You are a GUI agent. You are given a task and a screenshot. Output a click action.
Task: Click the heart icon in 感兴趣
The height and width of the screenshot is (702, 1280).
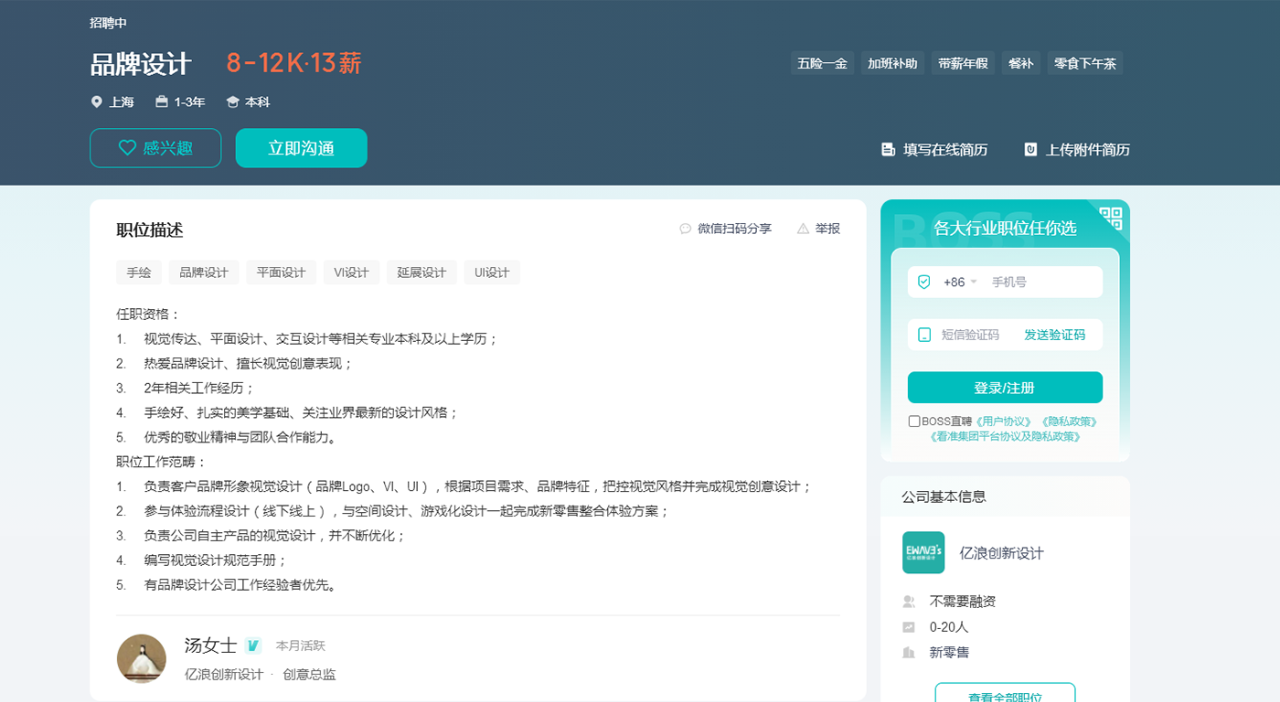tap(127, 148)
